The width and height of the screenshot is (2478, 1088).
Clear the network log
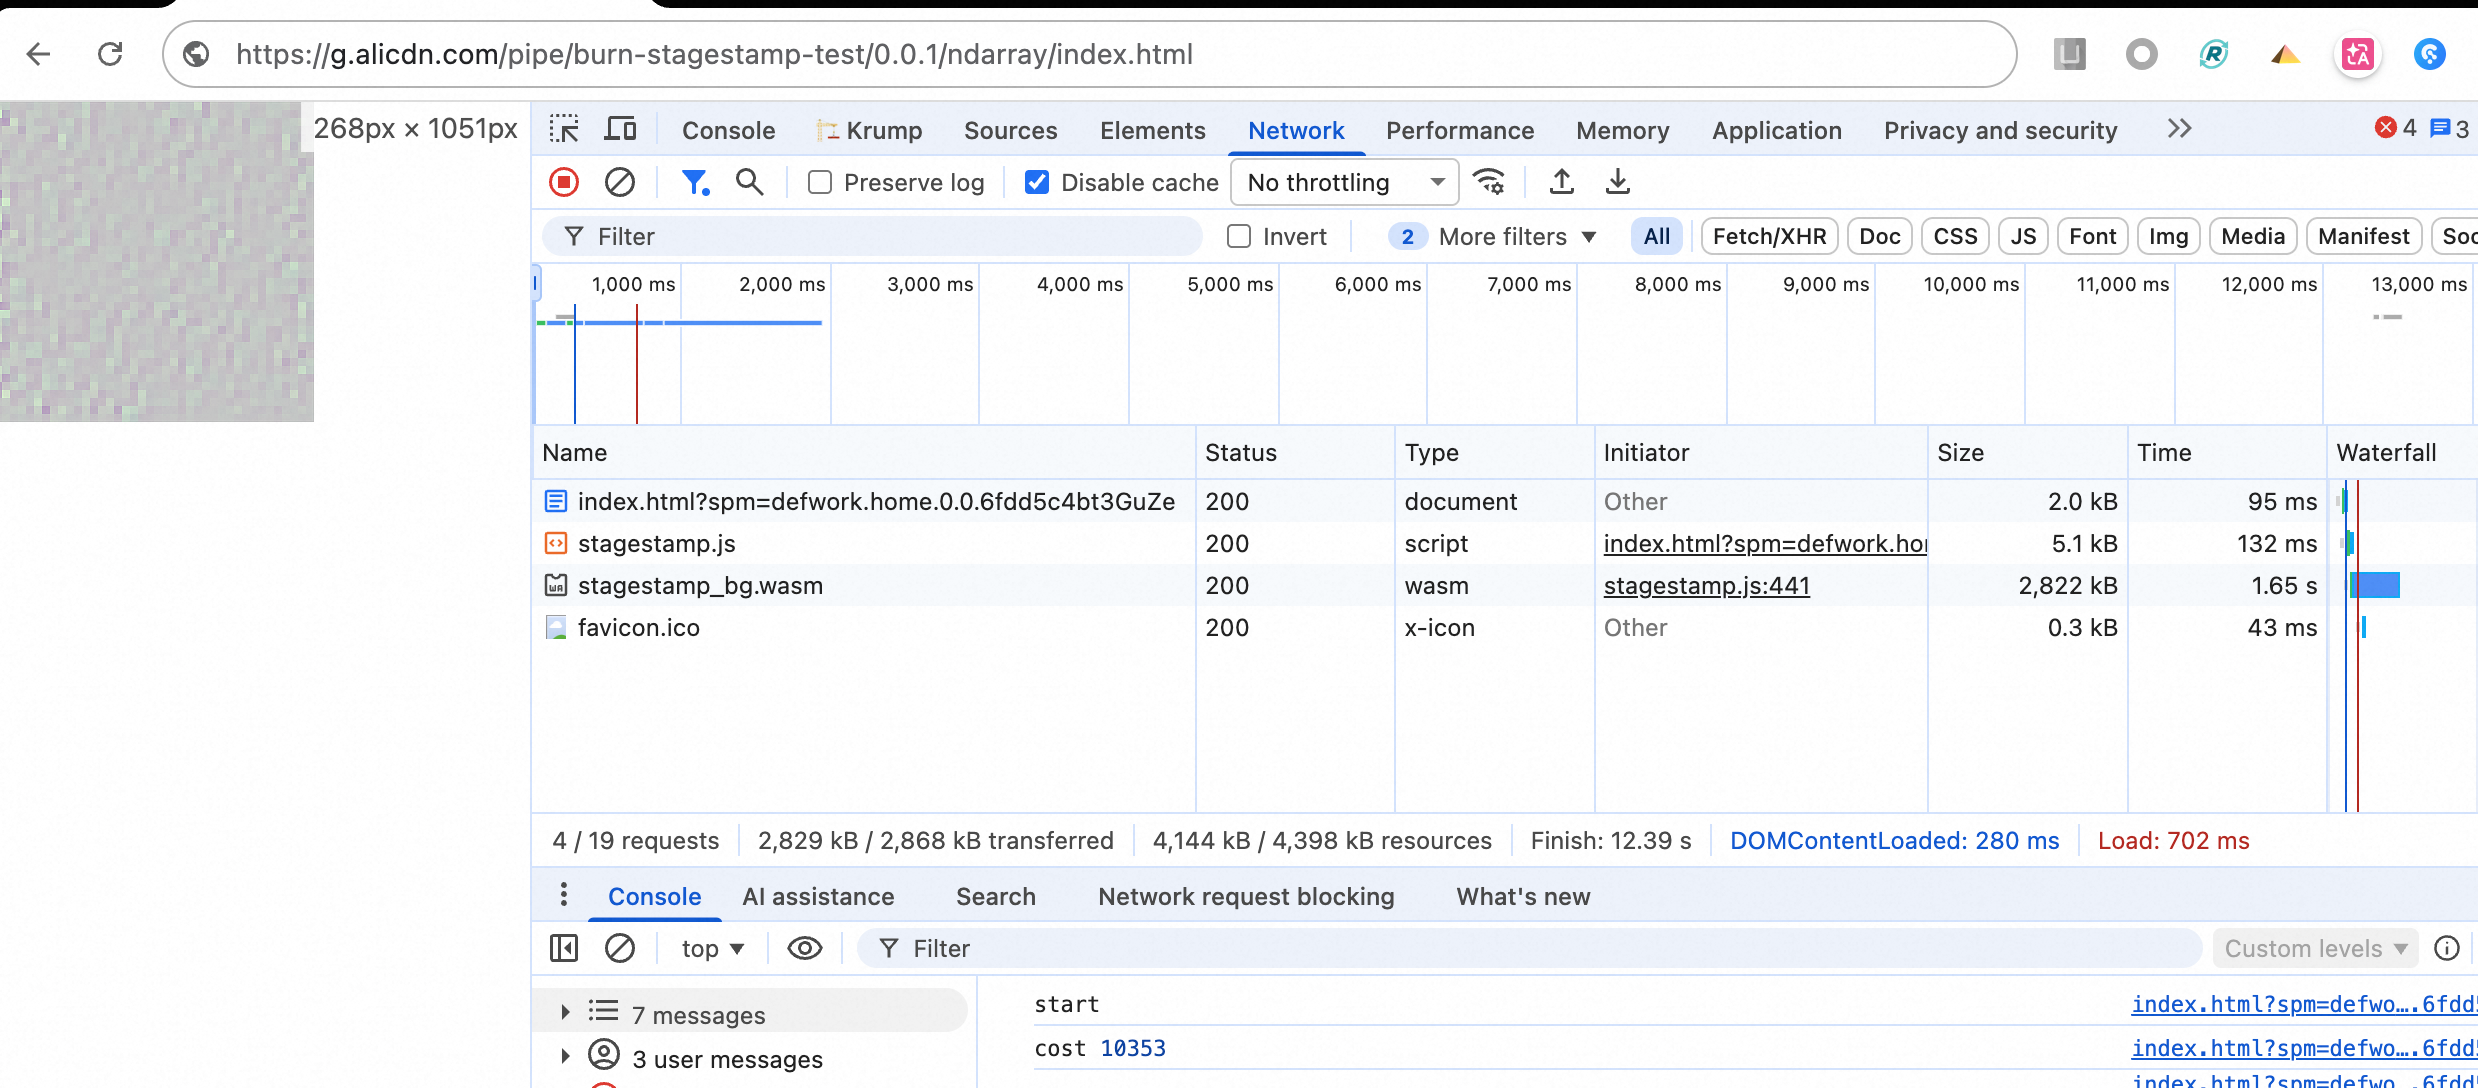click(620, 182)
